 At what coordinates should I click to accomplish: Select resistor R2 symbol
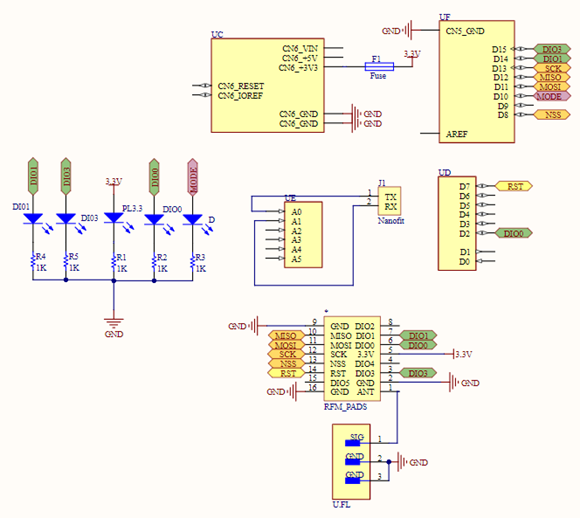(x=154, y=262)
